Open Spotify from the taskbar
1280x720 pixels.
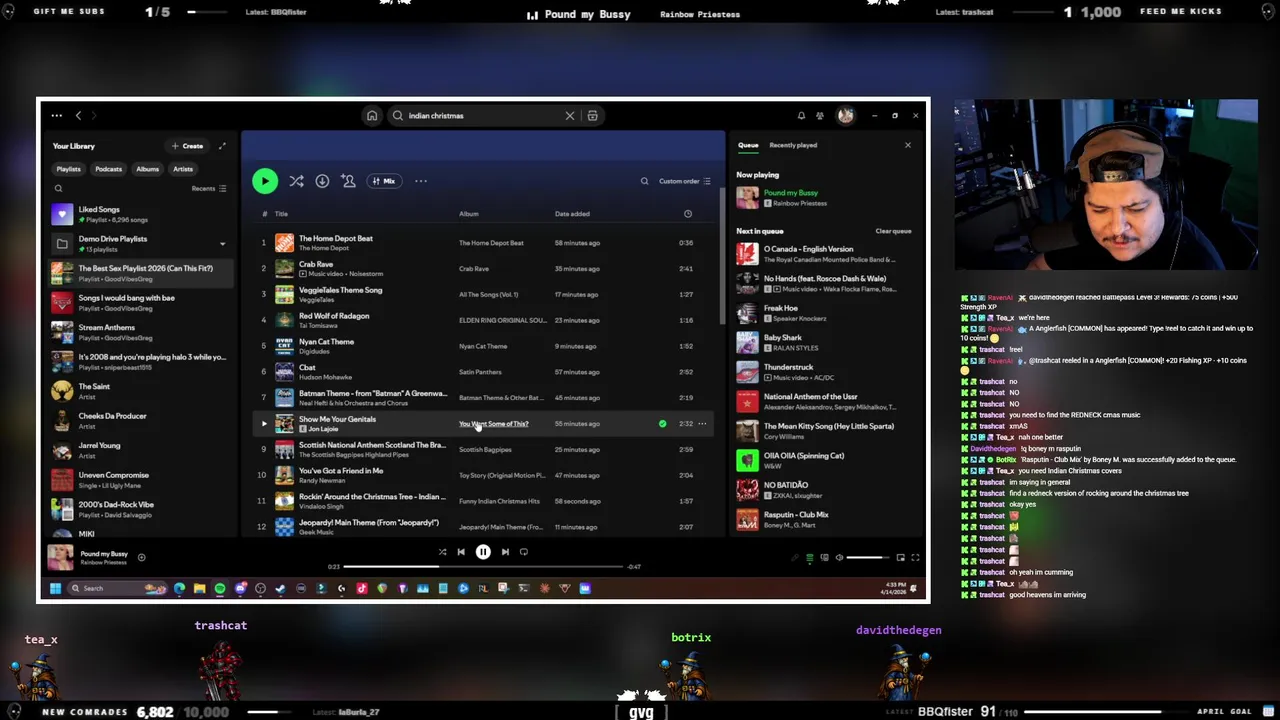click(x=220, y=588)
